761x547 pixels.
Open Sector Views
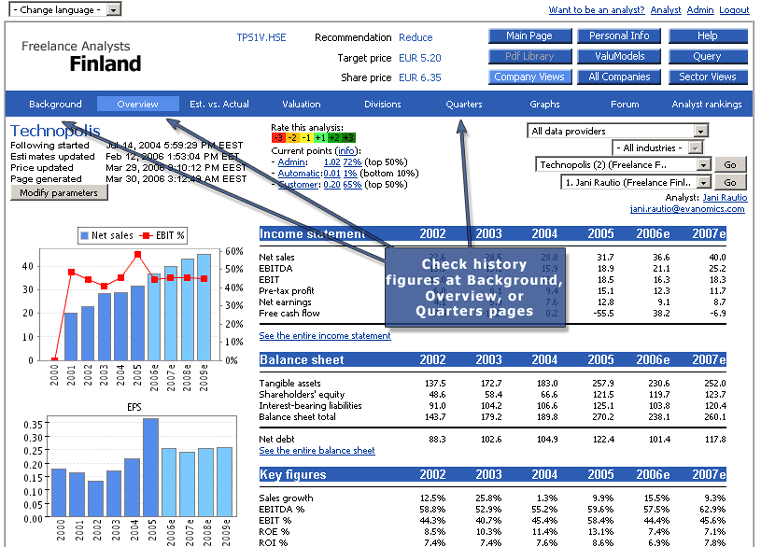click(x=708, y=77)
